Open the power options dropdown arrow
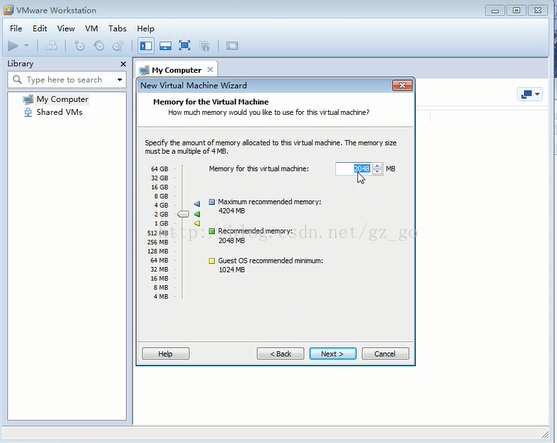Image resolution: width=557 pixels, height=443 pixels. coord(26,46)
